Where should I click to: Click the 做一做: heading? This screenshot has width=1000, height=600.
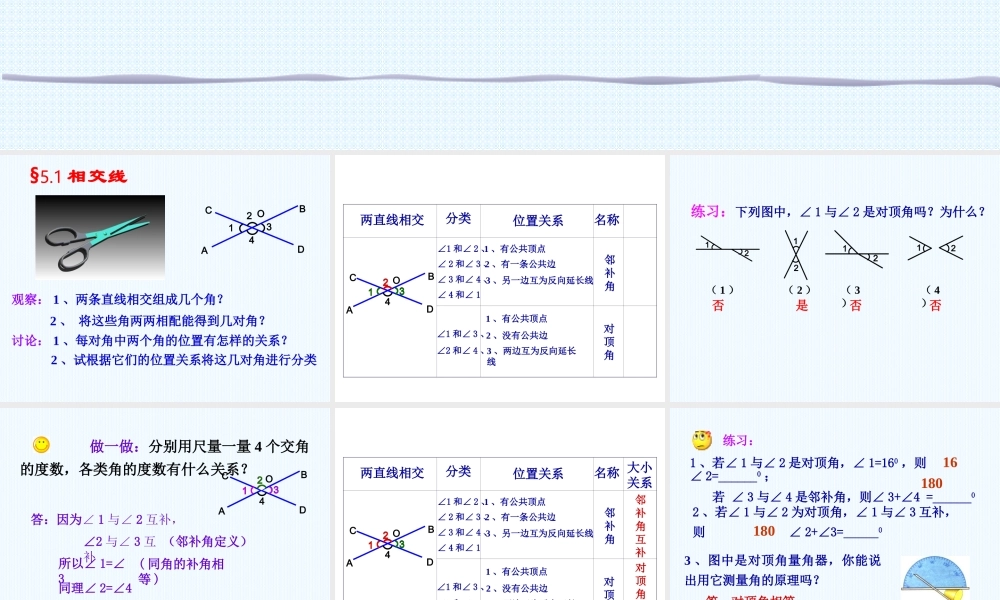115,446
